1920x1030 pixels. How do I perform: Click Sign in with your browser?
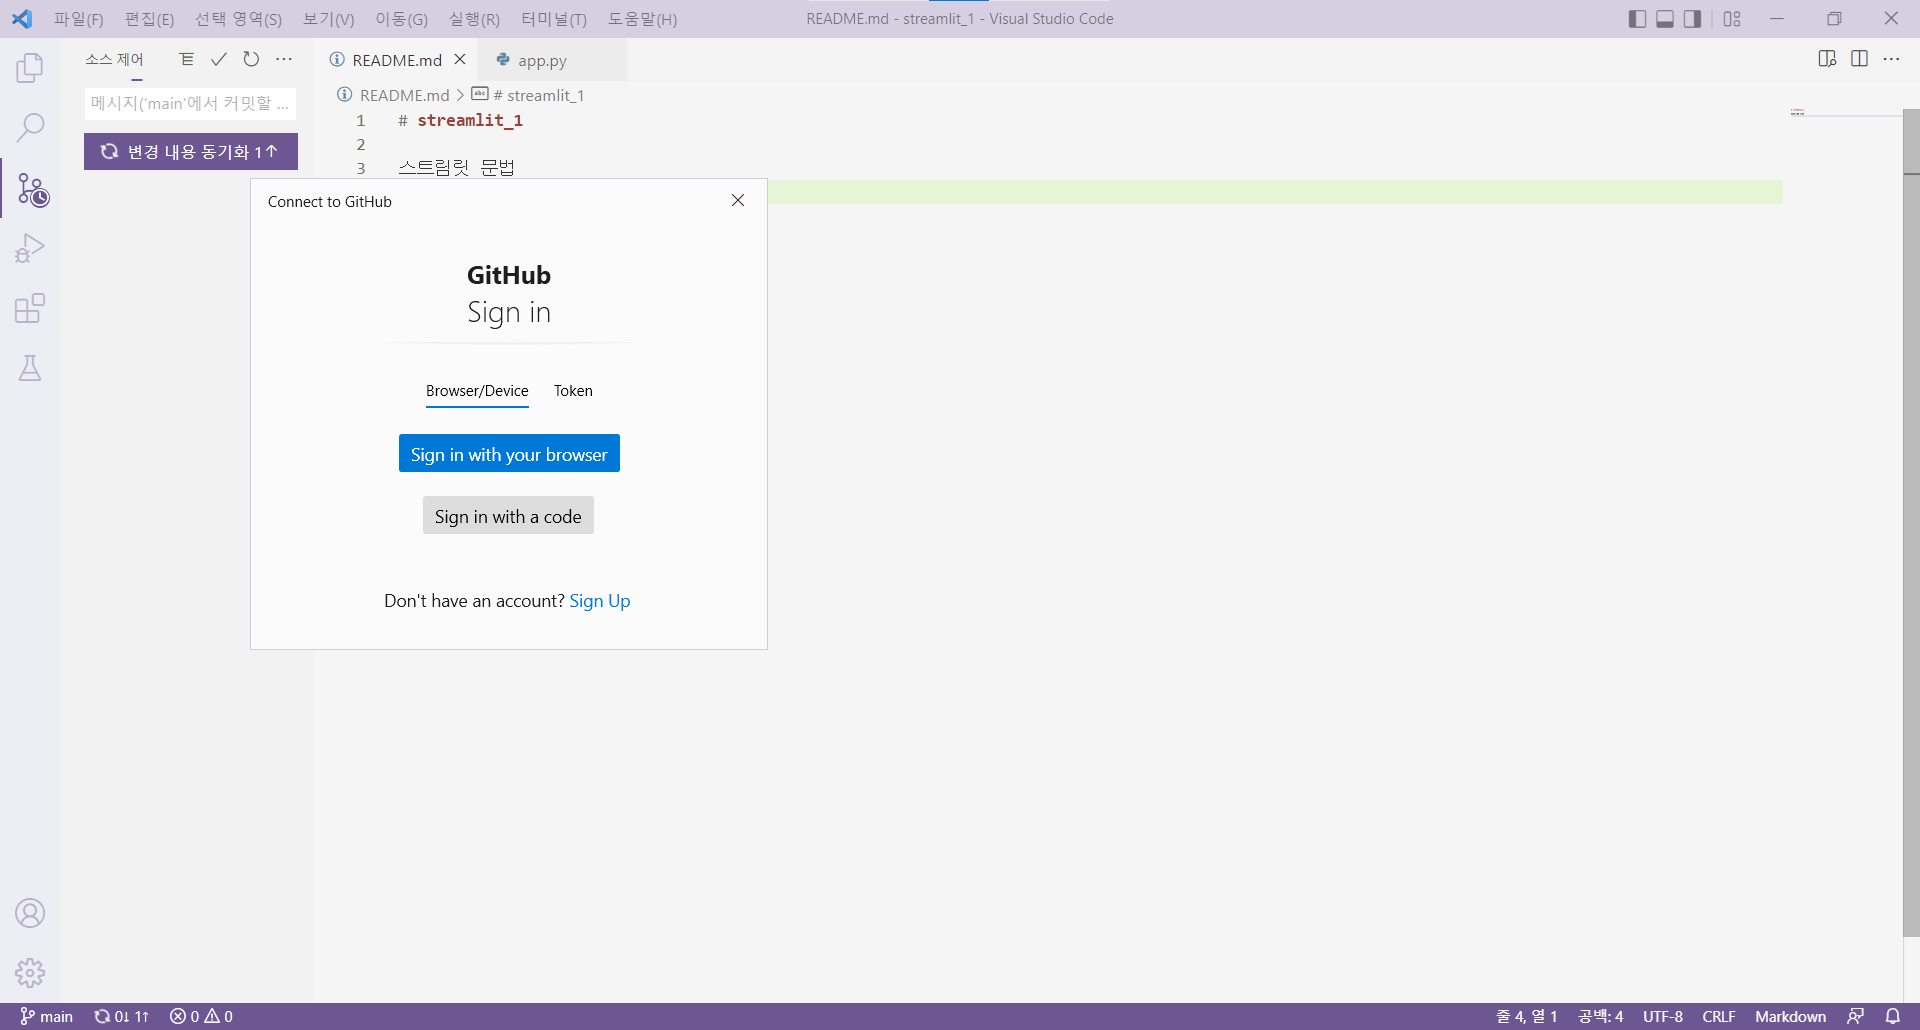click(x=509, y=454)
